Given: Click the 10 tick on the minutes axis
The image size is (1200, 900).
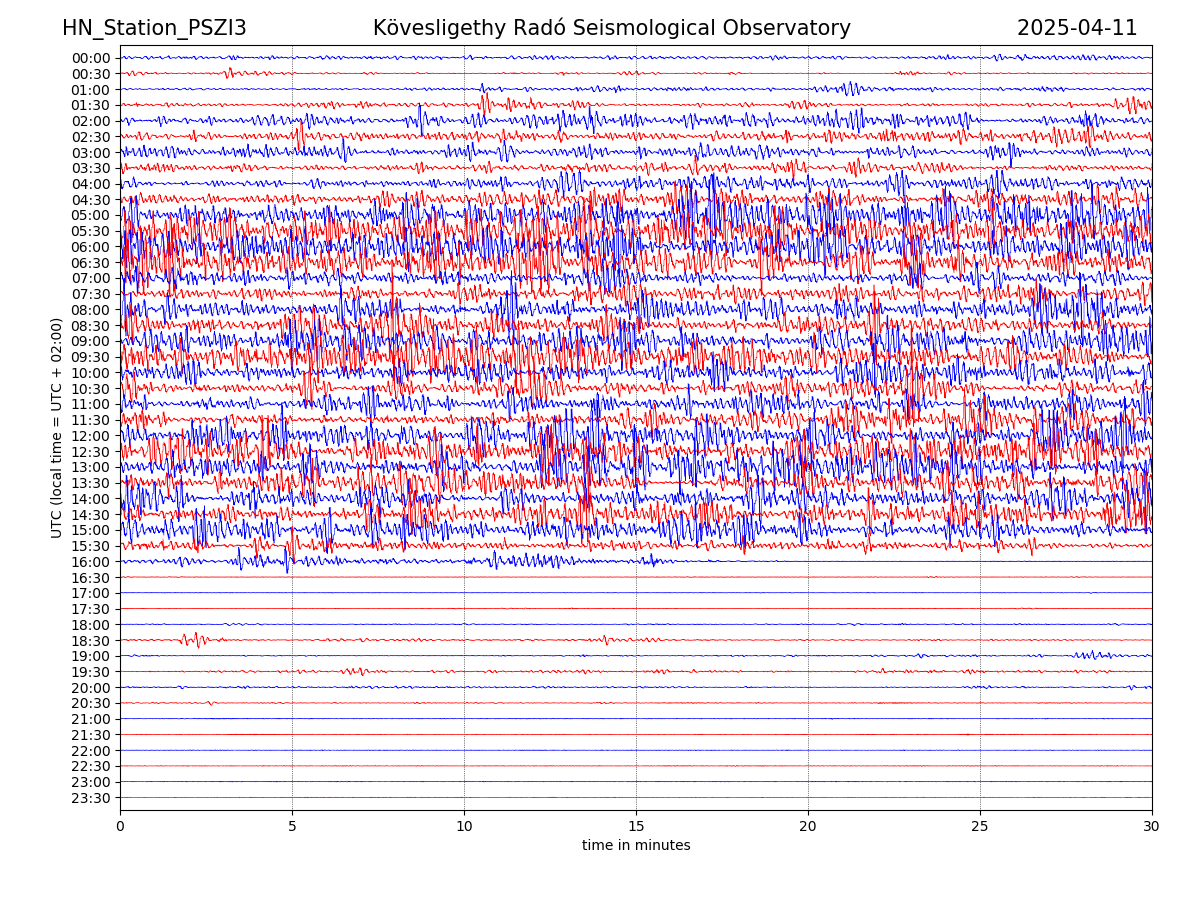Looking at the screenshot, I should pos(464,827).
